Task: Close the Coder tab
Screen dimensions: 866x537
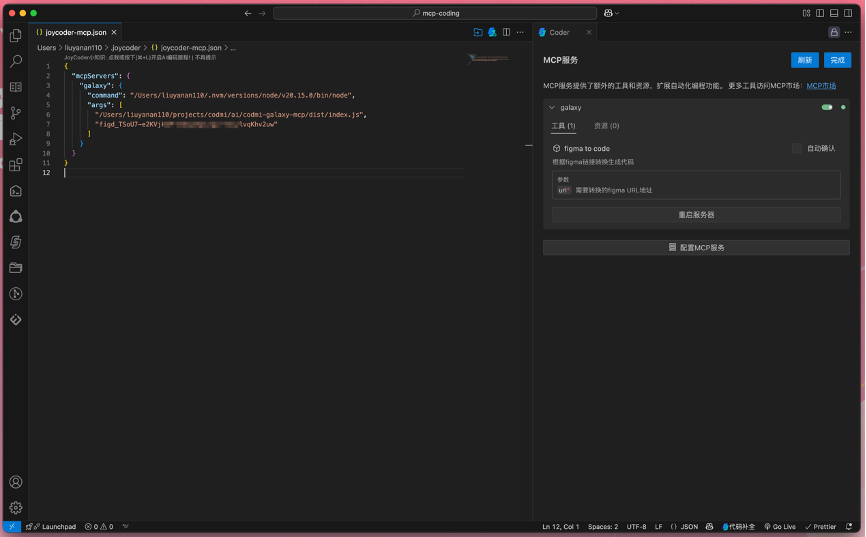Action: tap(589, 33)
